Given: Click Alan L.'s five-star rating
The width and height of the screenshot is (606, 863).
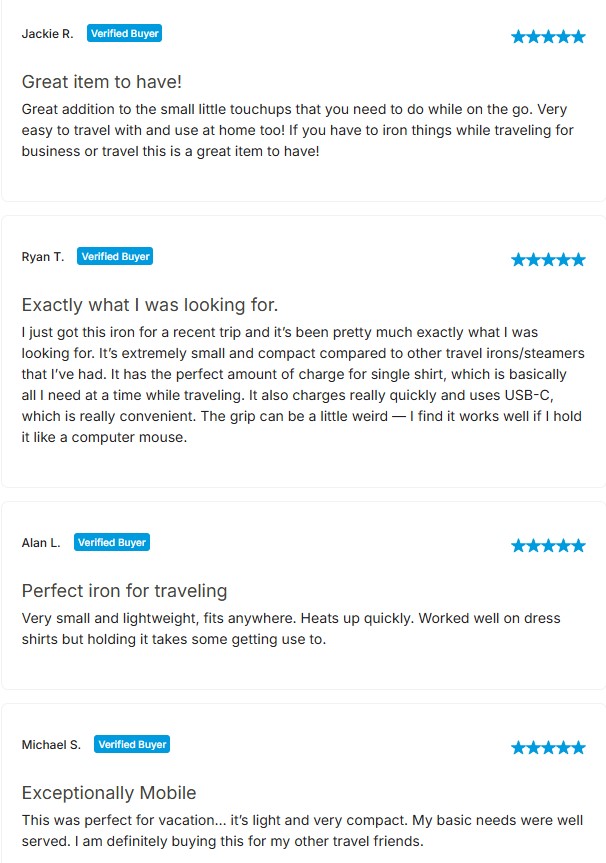Looking at the screenshot, I should [548, 546].
